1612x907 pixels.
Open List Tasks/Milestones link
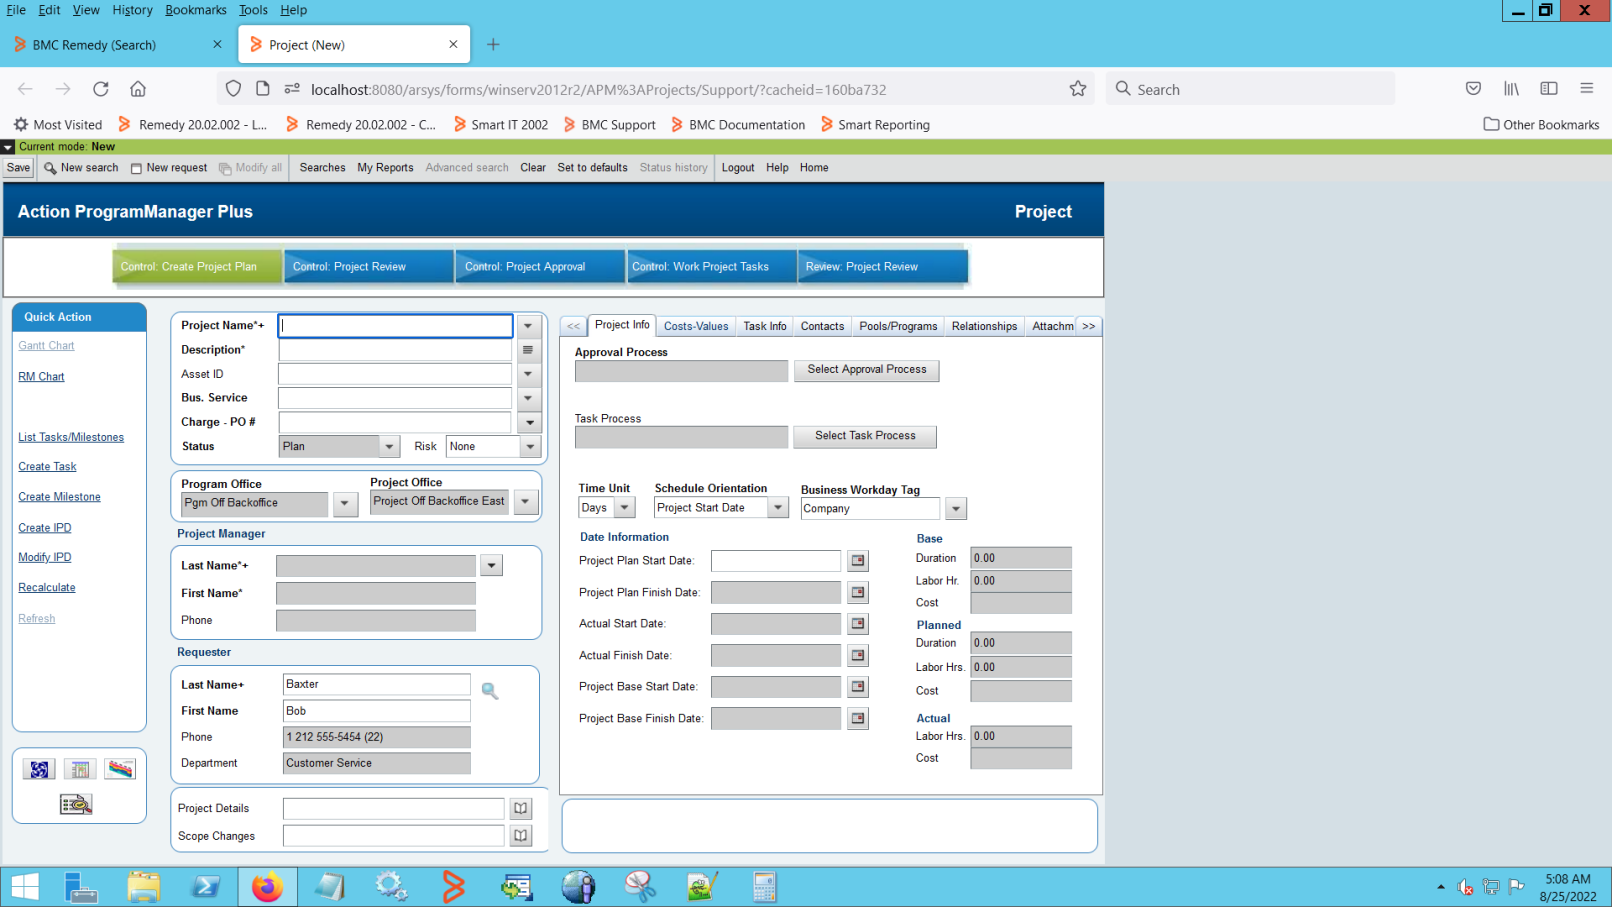point(71,437)
